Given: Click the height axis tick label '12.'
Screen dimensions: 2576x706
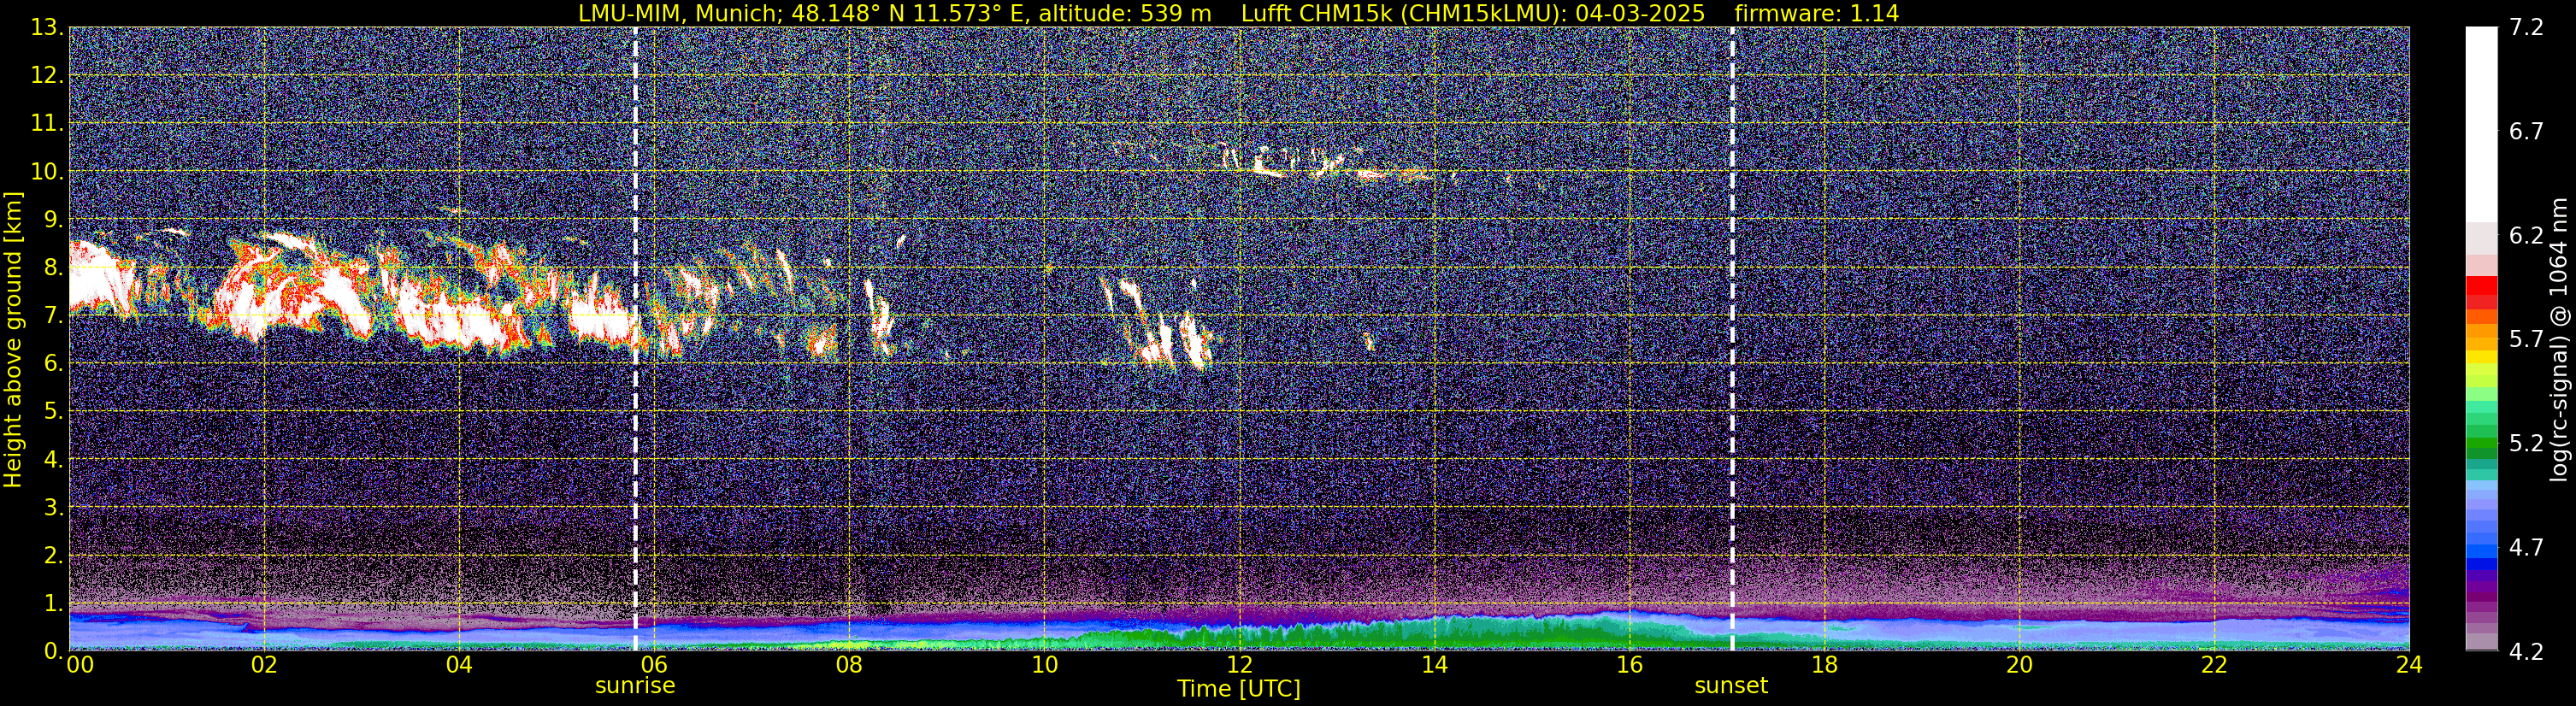Looking at the screenshot, I should pyautogui.click(x=47, y=75).
